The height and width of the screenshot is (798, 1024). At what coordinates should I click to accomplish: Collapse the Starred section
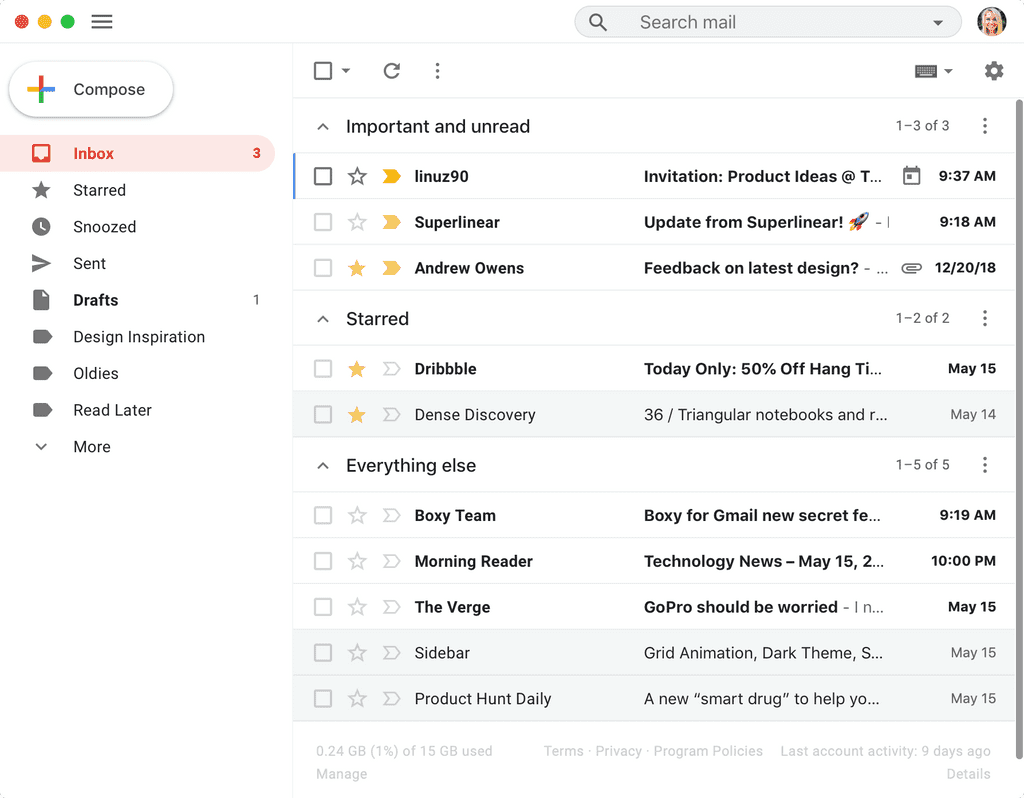click(323, 319)
